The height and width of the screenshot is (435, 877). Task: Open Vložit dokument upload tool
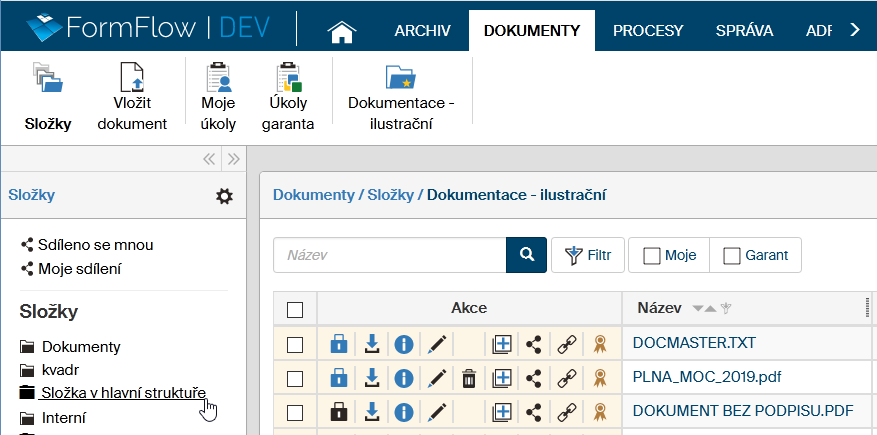coord(132,97)
